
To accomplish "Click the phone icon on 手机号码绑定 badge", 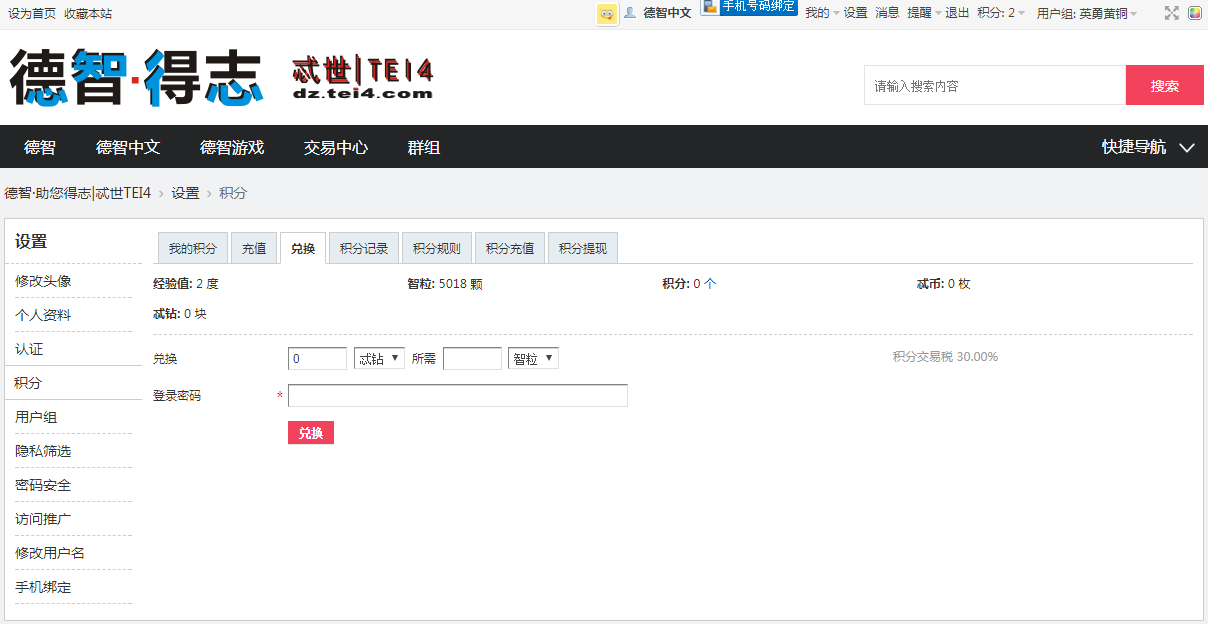I will click(x=711, y=8).
